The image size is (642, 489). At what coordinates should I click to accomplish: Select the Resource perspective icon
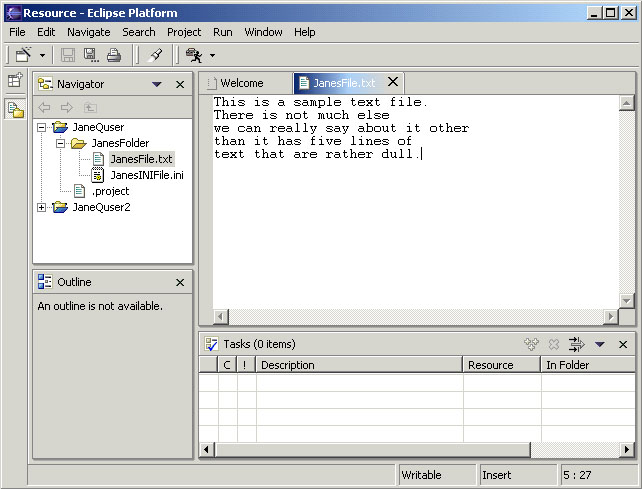point(16,109)
